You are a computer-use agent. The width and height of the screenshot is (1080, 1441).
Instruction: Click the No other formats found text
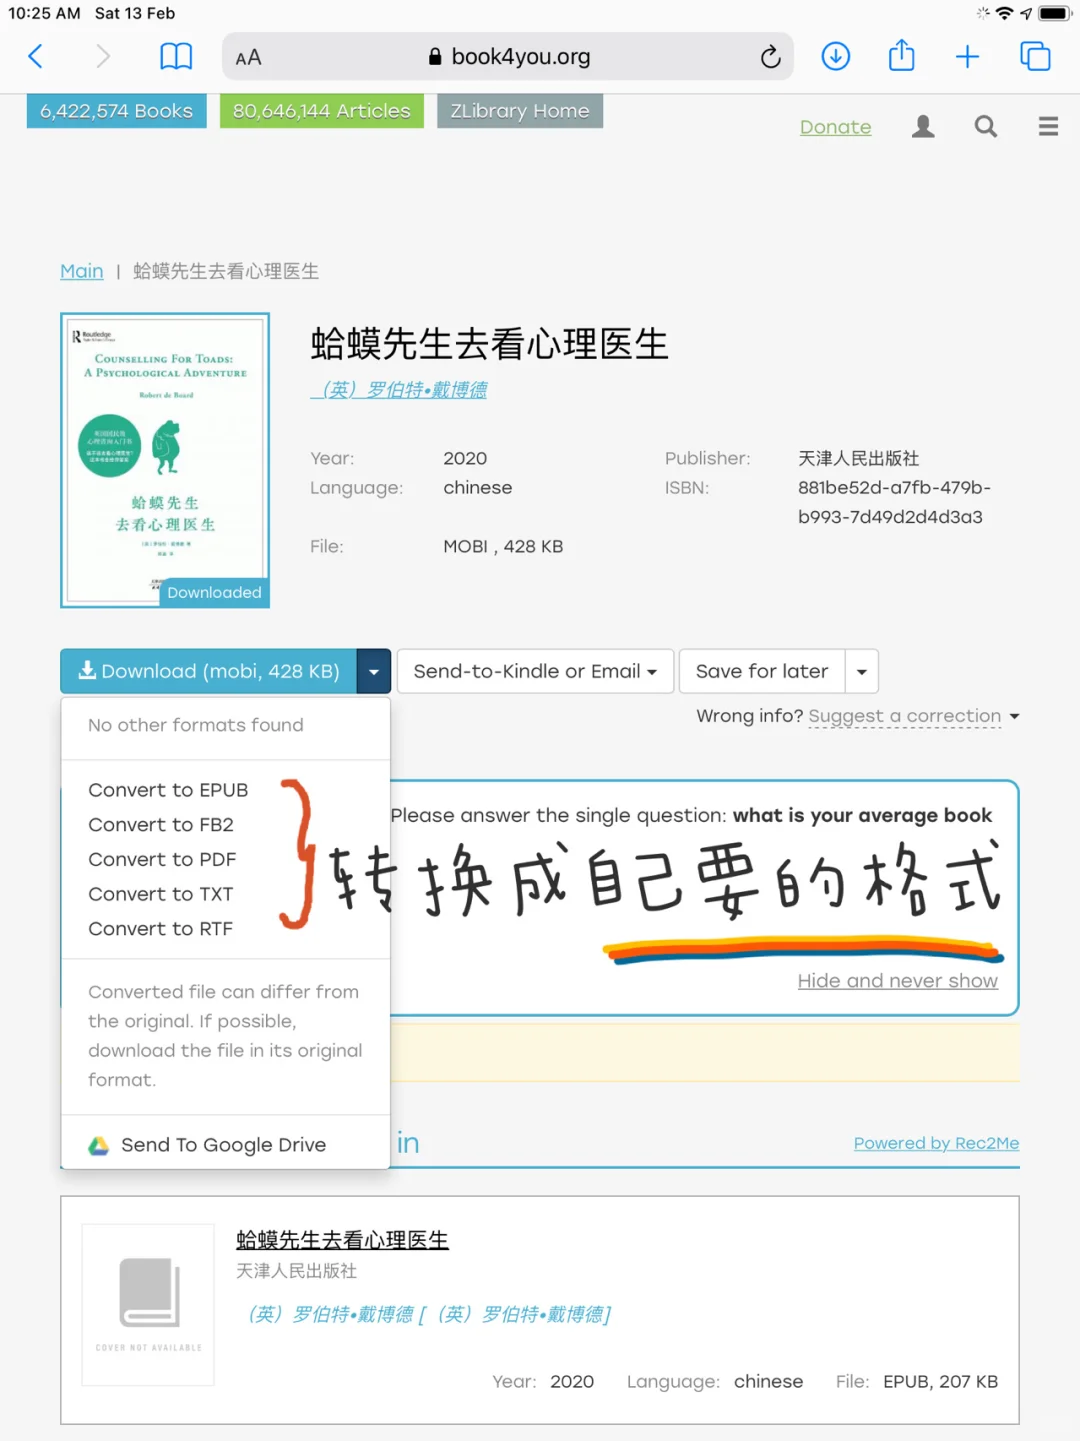(196, 725)
